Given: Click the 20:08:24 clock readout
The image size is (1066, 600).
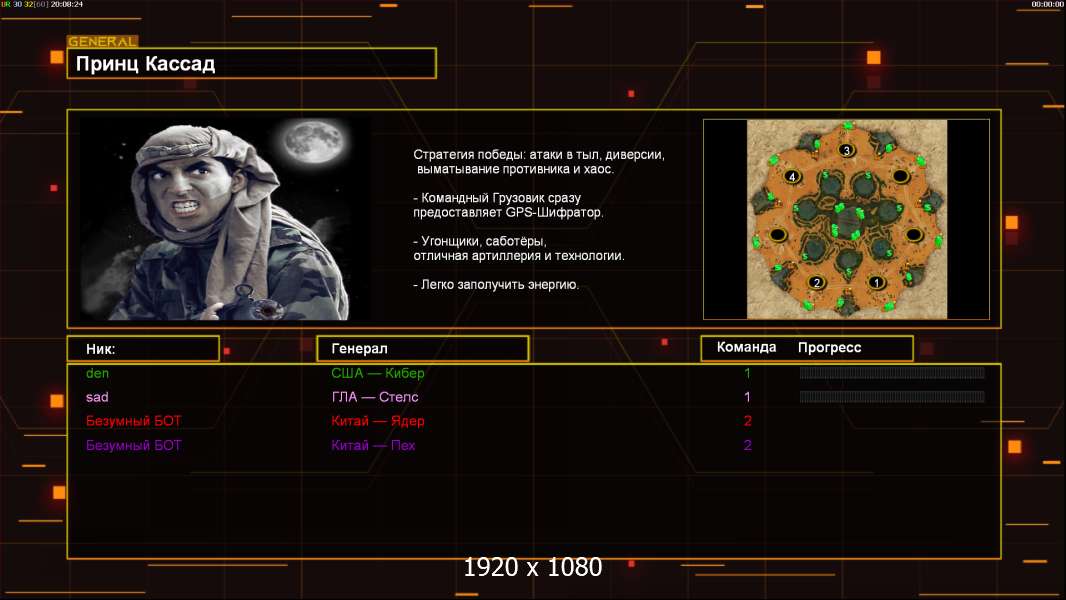Looking at the screenshot, I should (67, 4).
